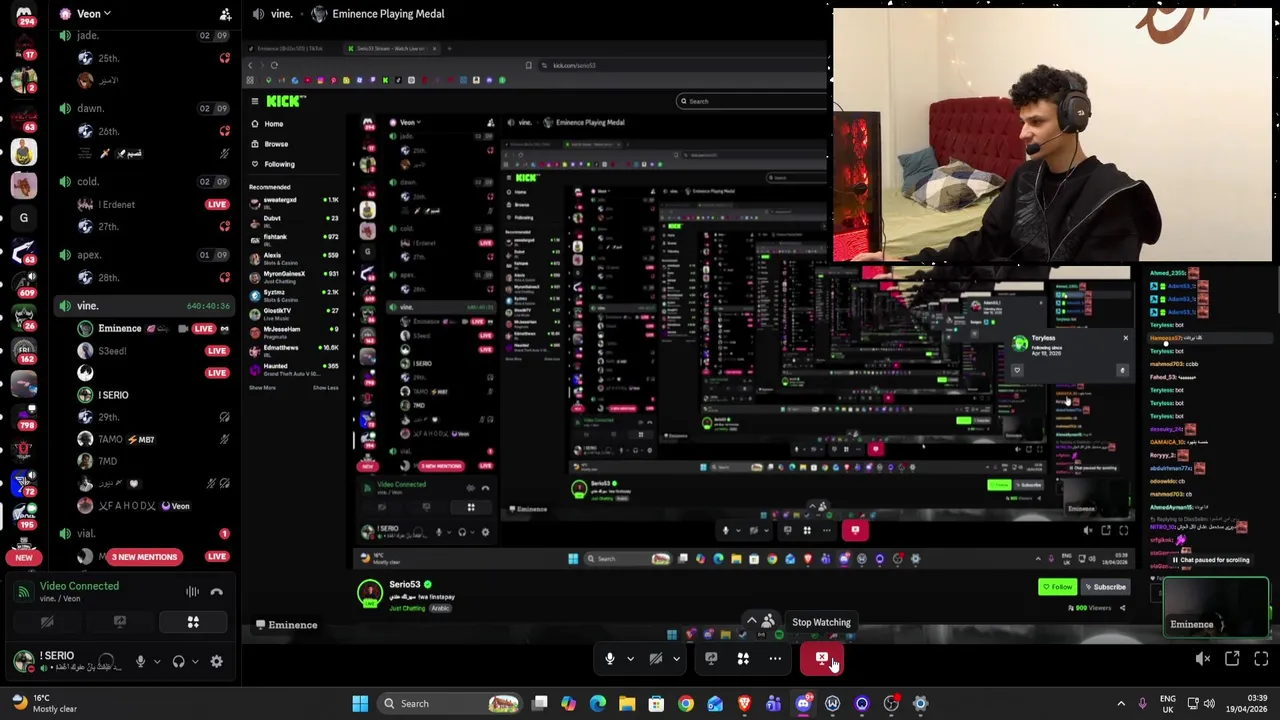
Task: Open the server showing the 798 badge
Action: pos(24,416)
